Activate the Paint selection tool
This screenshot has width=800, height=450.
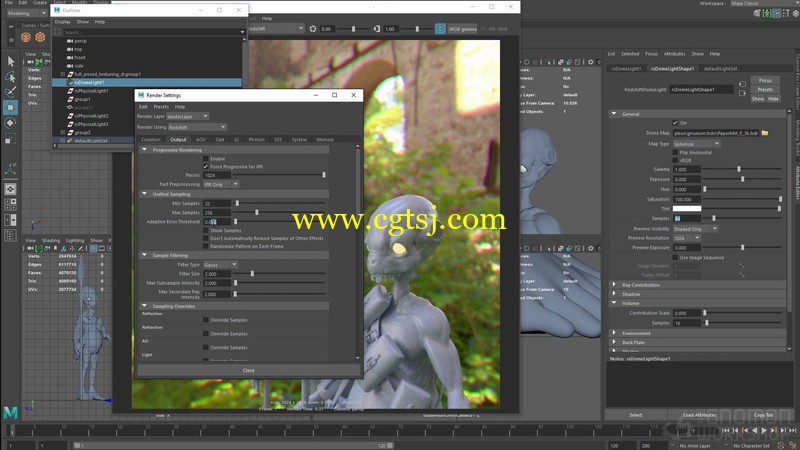click(x=10, y=92)
